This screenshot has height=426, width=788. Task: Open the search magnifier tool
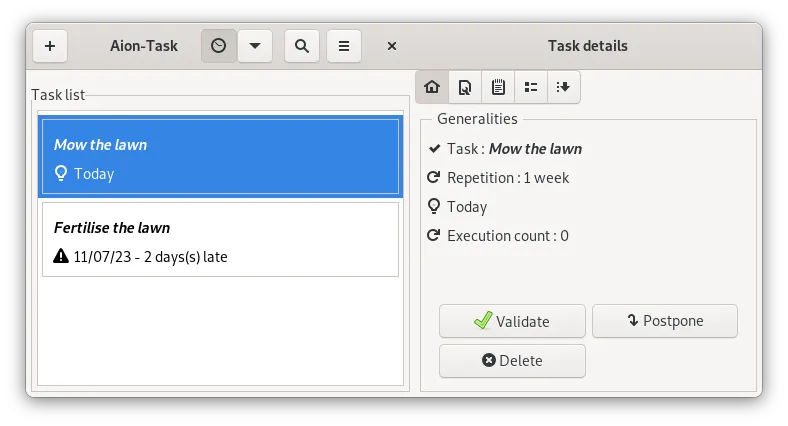tap(302, 46)
